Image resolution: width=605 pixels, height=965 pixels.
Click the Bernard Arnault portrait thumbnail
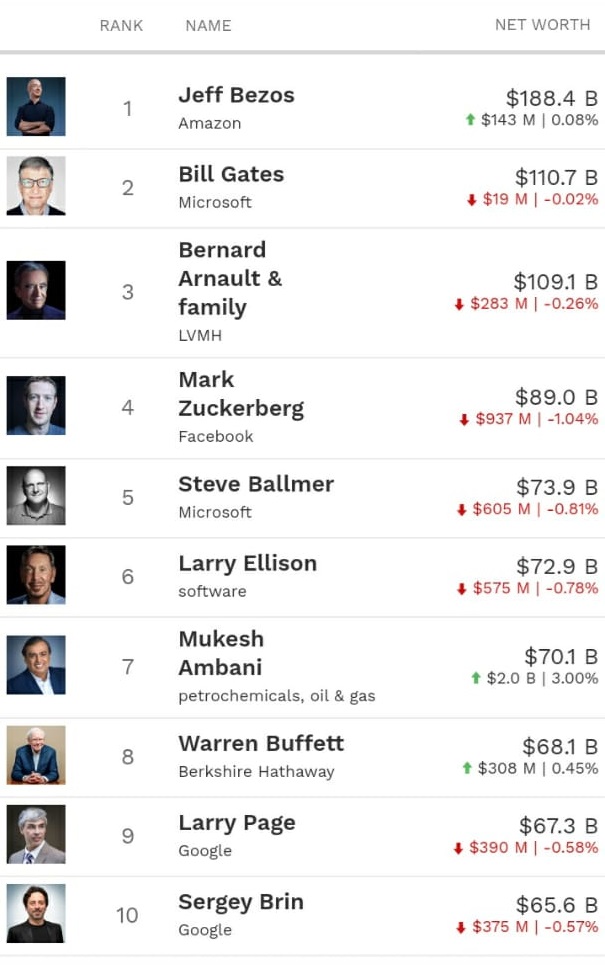click(36, 291)
